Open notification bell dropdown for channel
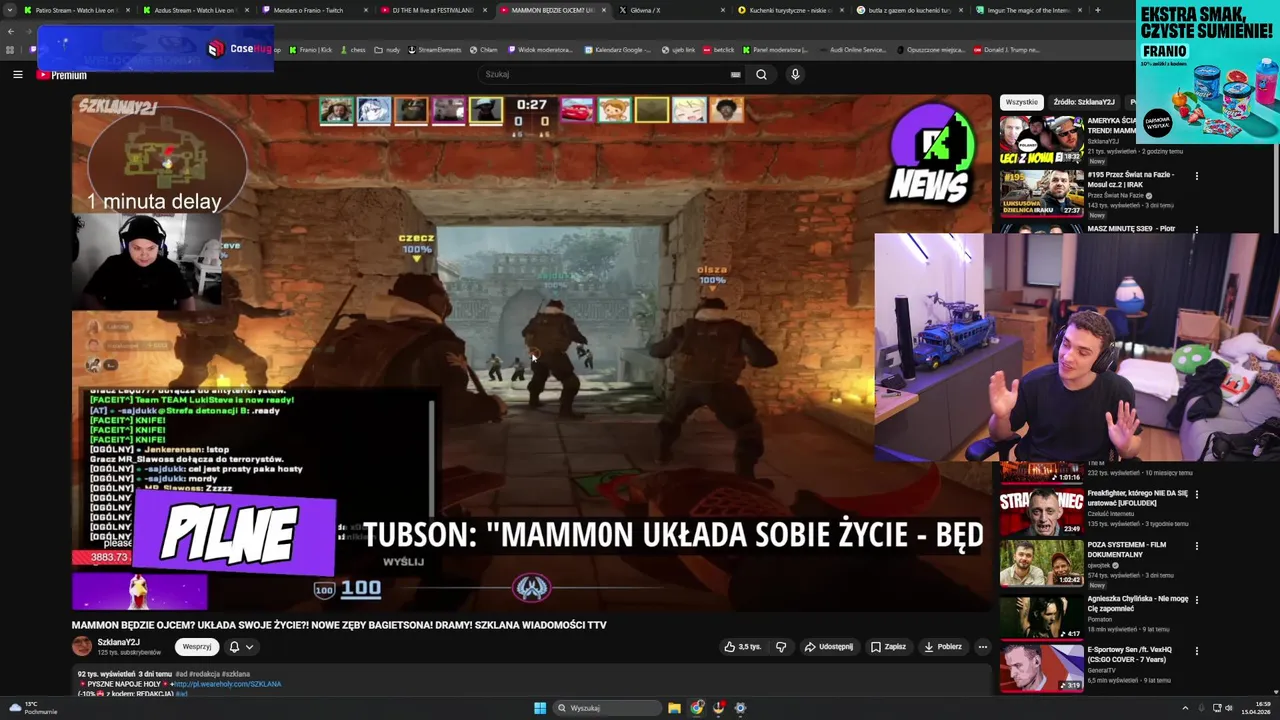1280x720 pixels. (241, 647)
